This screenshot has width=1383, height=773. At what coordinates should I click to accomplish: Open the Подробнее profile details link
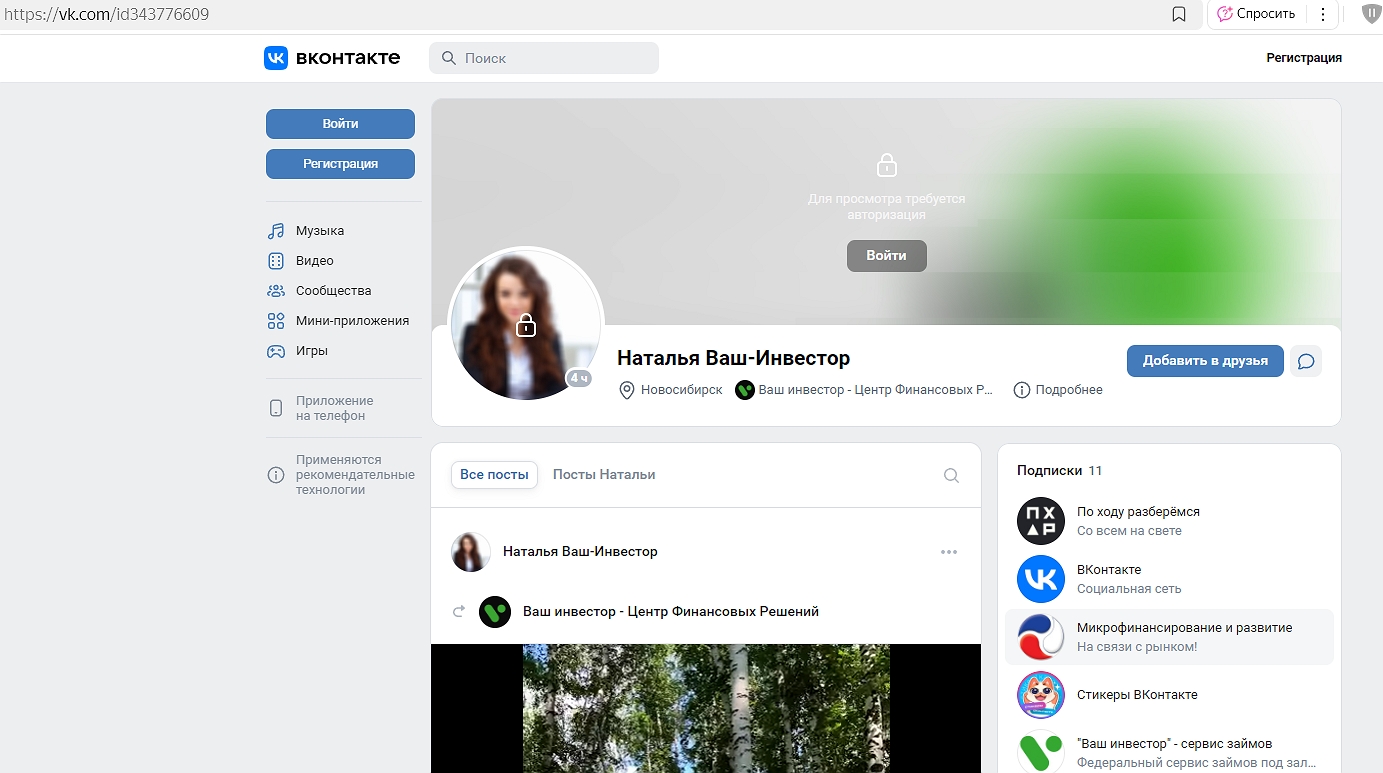[1069, 390]
